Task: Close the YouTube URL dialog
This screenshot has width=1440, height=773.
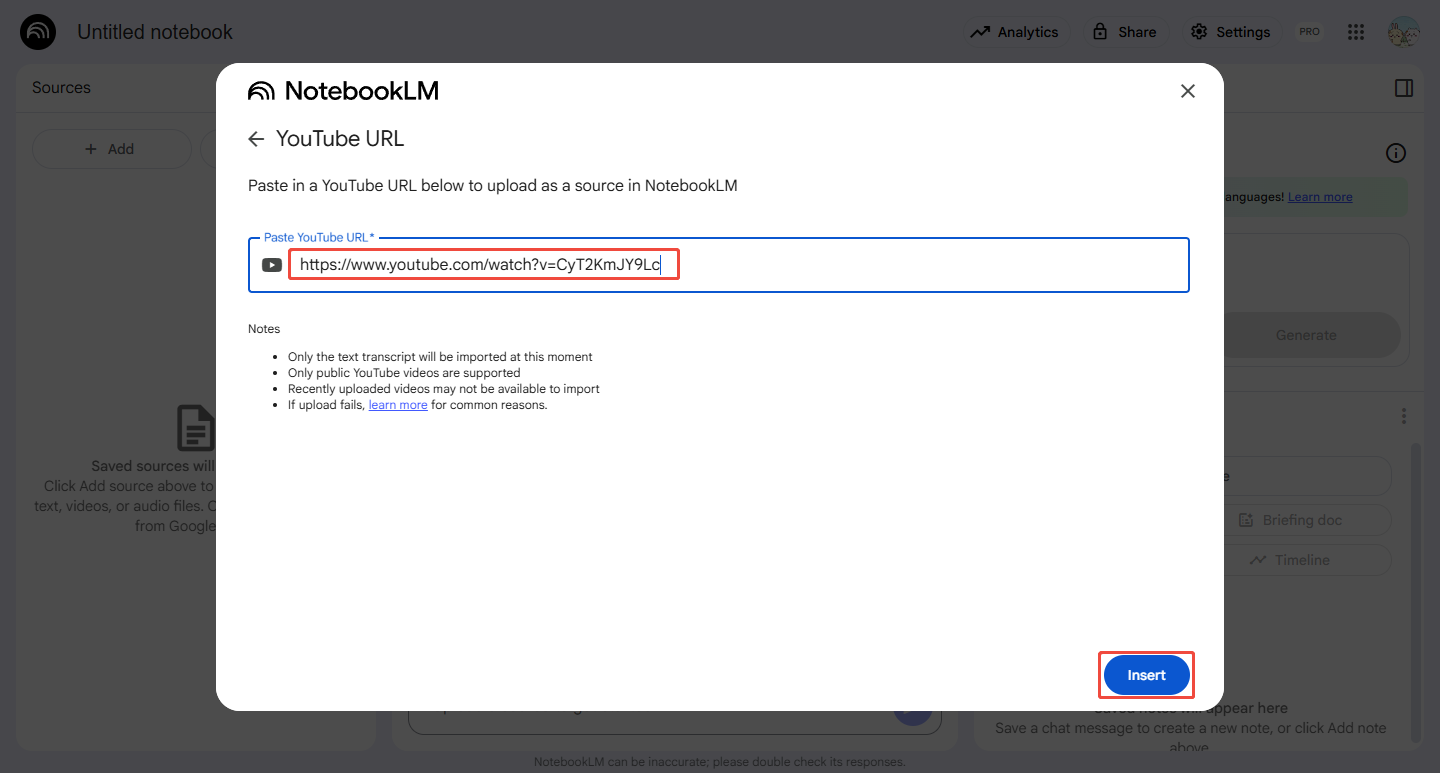Action: (1187, 91)
